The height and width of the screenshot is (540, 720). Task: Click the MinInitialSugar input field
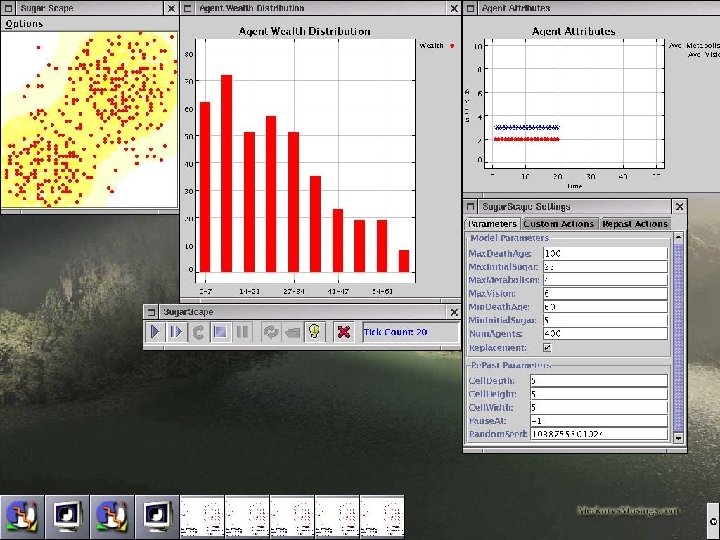click(605, 320)
